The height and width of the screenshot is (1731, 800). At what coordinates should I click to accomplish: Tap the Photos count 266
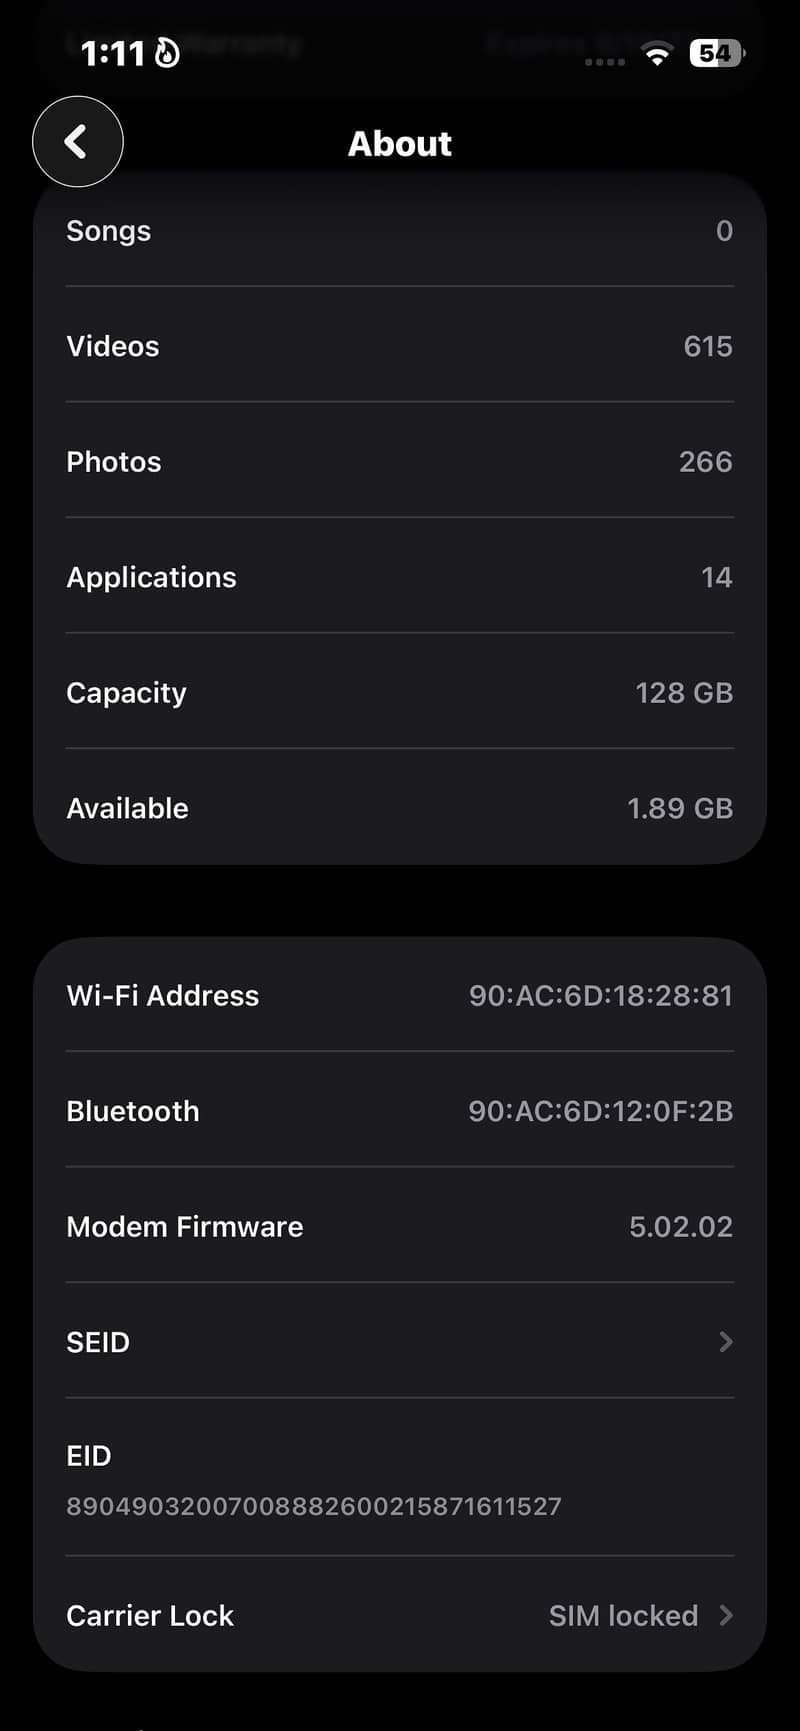[x=706, y=462]
